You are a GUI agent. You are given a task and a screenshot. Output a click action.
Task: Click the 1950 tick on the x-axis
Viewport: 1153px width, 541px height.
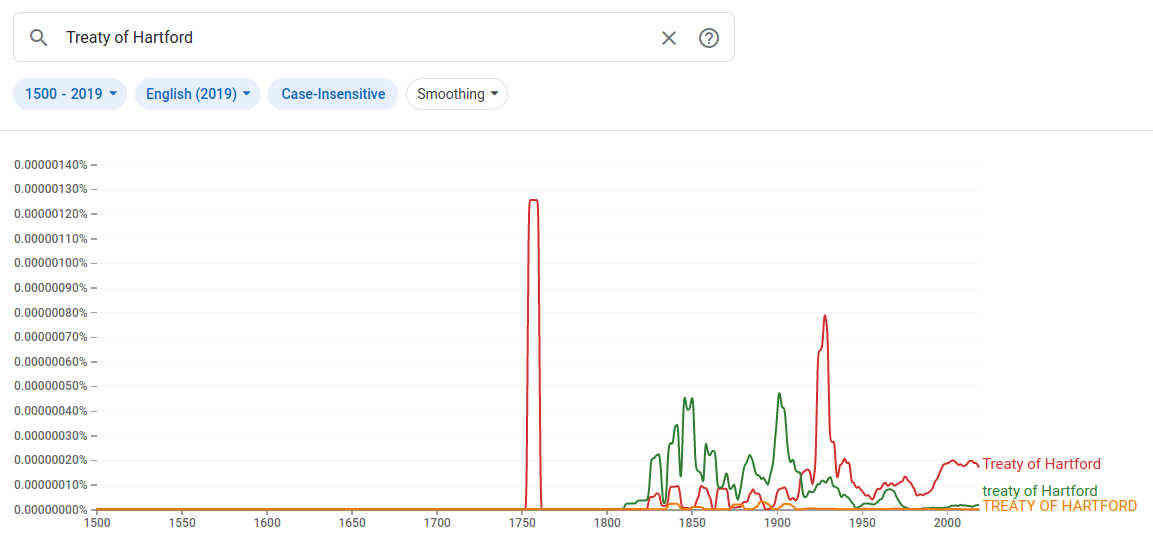862,522
